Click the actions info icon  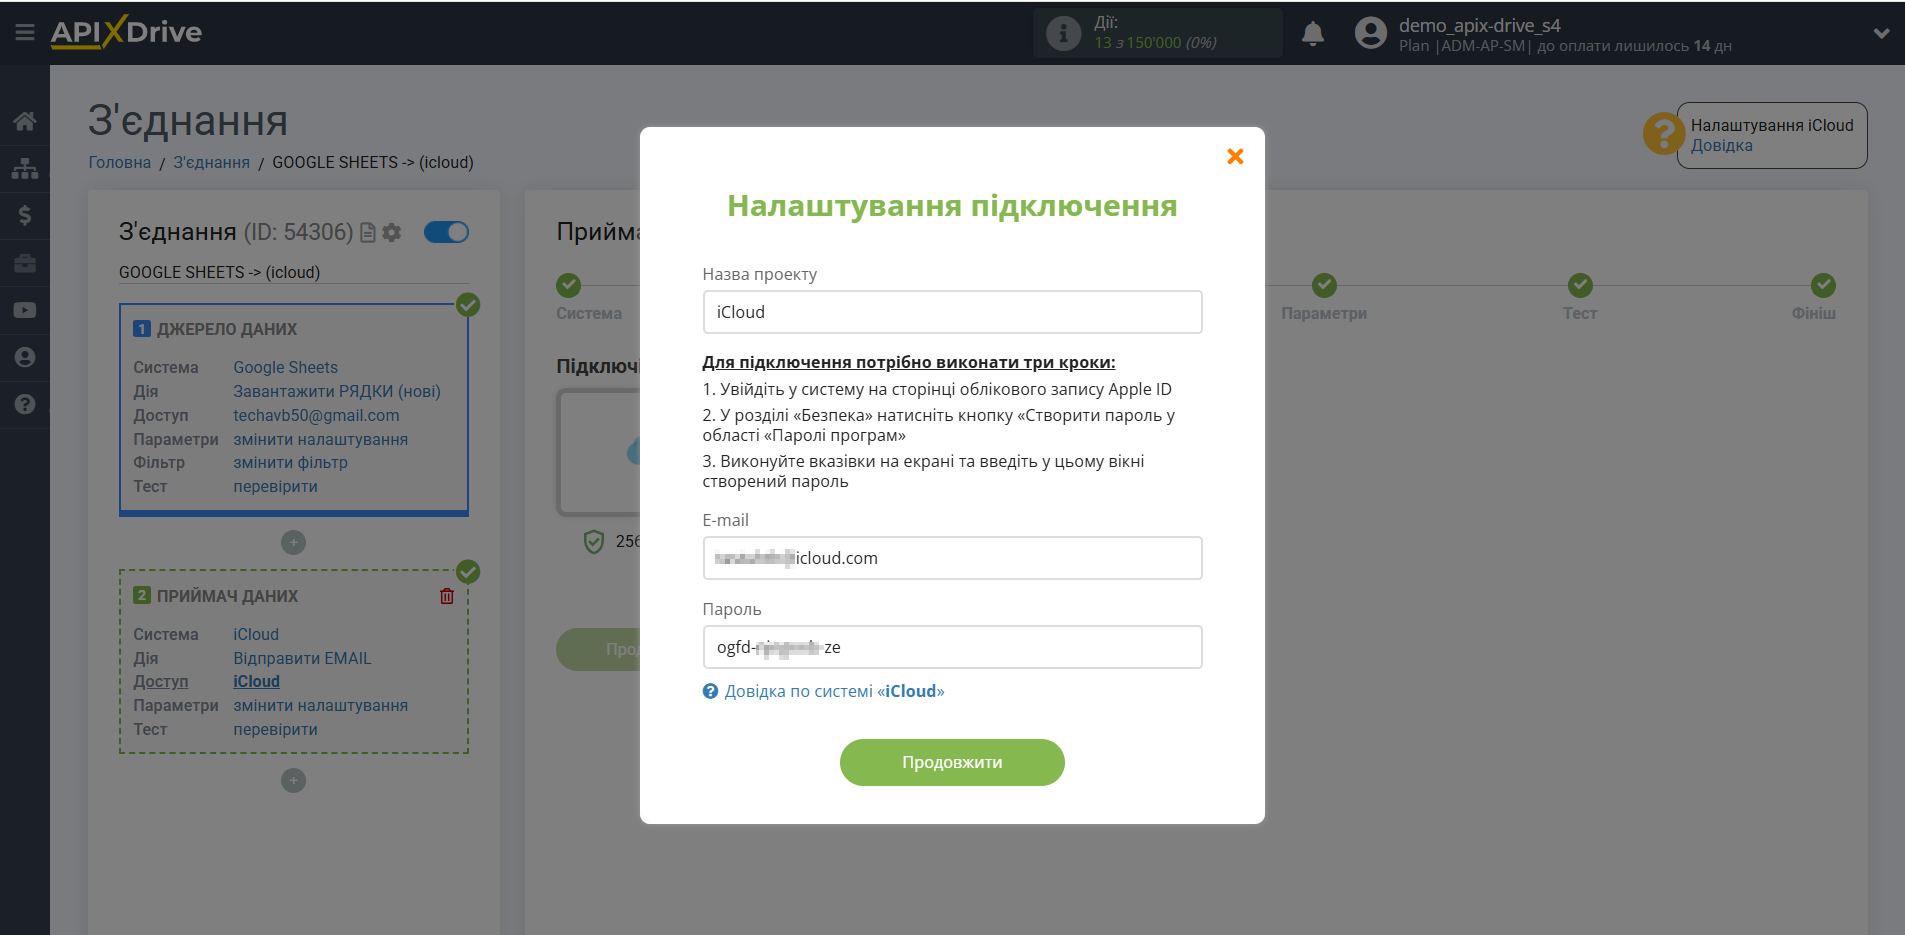pyautogui.click(x=1063, y=33)
